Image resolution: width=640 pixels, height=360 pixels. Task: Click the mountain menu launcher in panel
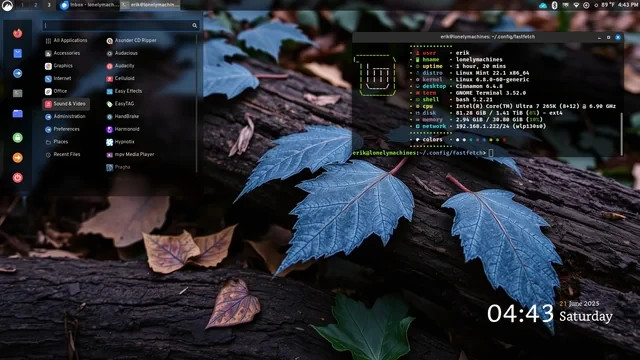(7, 5)
